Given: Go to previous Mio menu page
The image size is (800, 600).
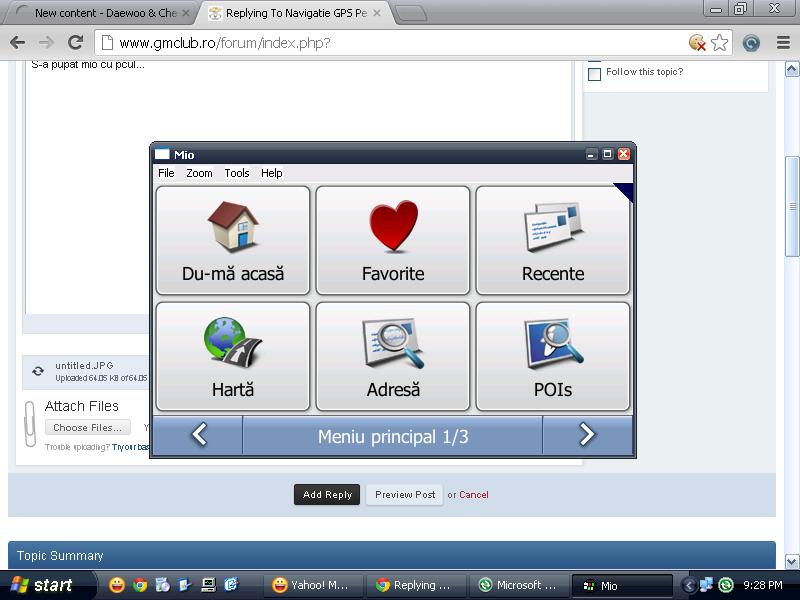Looking at the screenshot, I should 198,435.
